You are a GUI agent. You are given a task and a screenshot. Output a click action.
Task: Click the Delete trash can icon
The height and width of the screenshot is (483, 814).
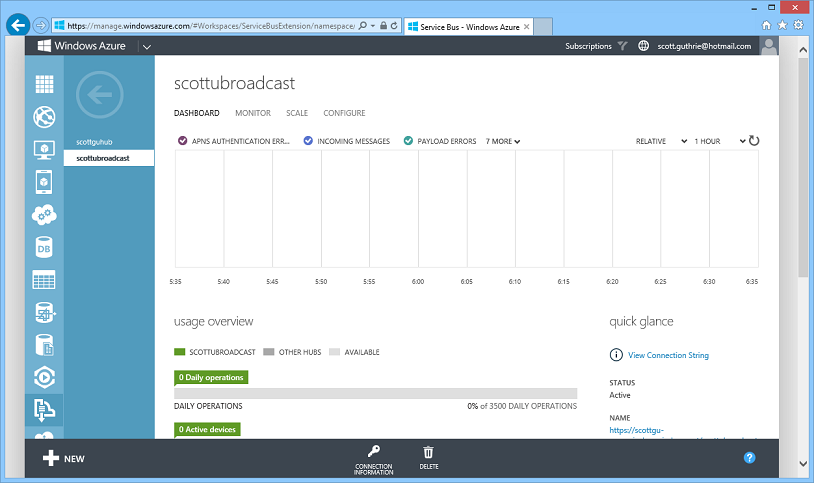tap(428, 452)
